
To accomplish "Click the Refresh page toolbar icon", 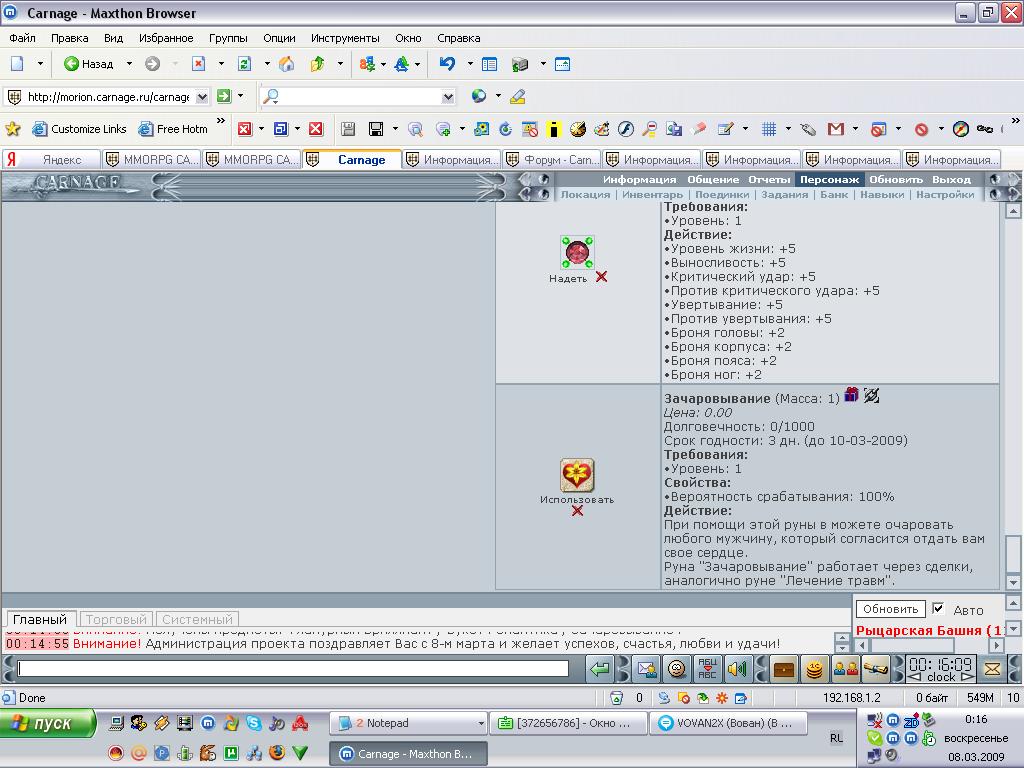I will (244, 64).
